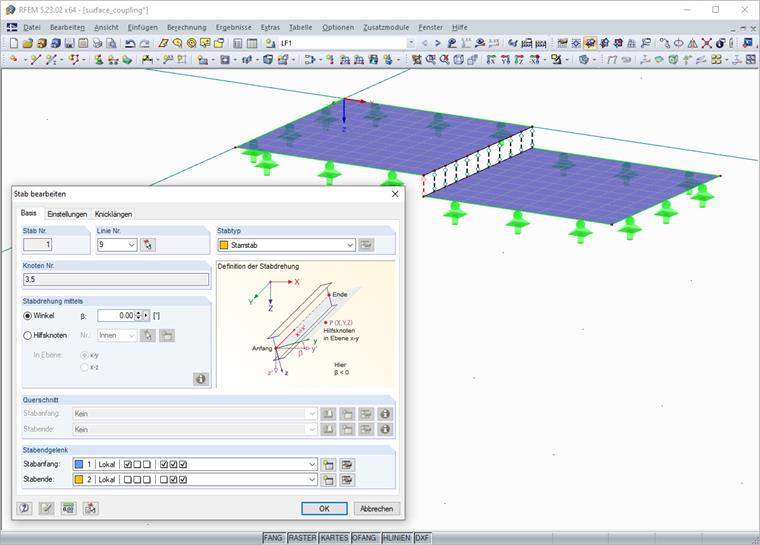This screenshot has width=760, height=545.
Task: Toggle KARTES in status bar
Action: tap(334, 538)
